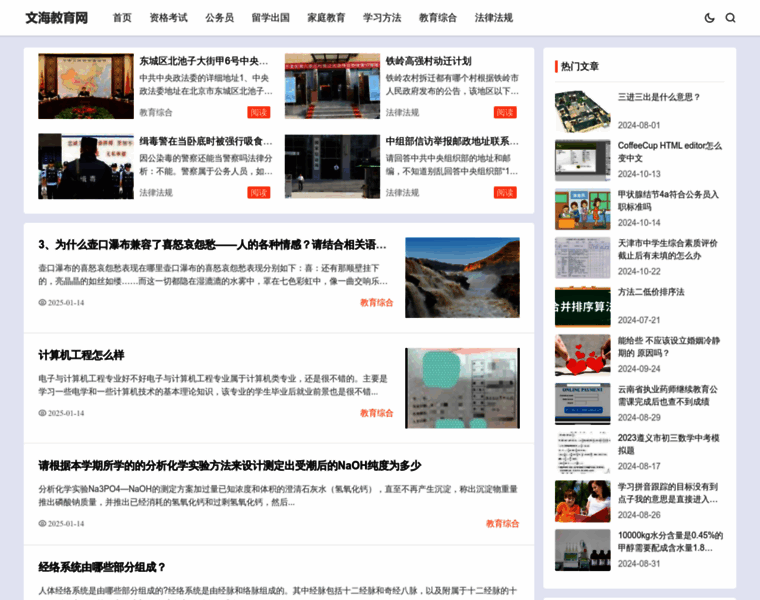
Task: Toggle dark mode moon icon
Action: 709,18
